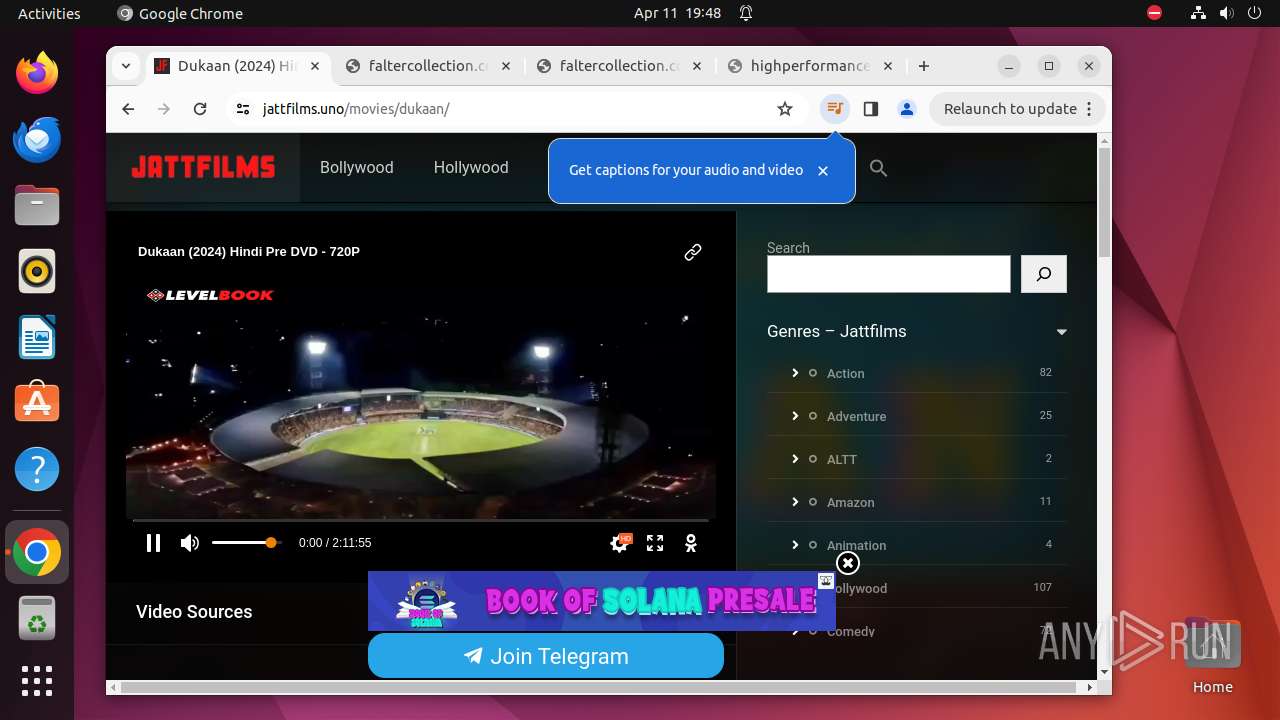The image size is (1280, 720).
Task: Open the OK.ru logo in player
Action: pyautogui.click(x=690, y=543)
